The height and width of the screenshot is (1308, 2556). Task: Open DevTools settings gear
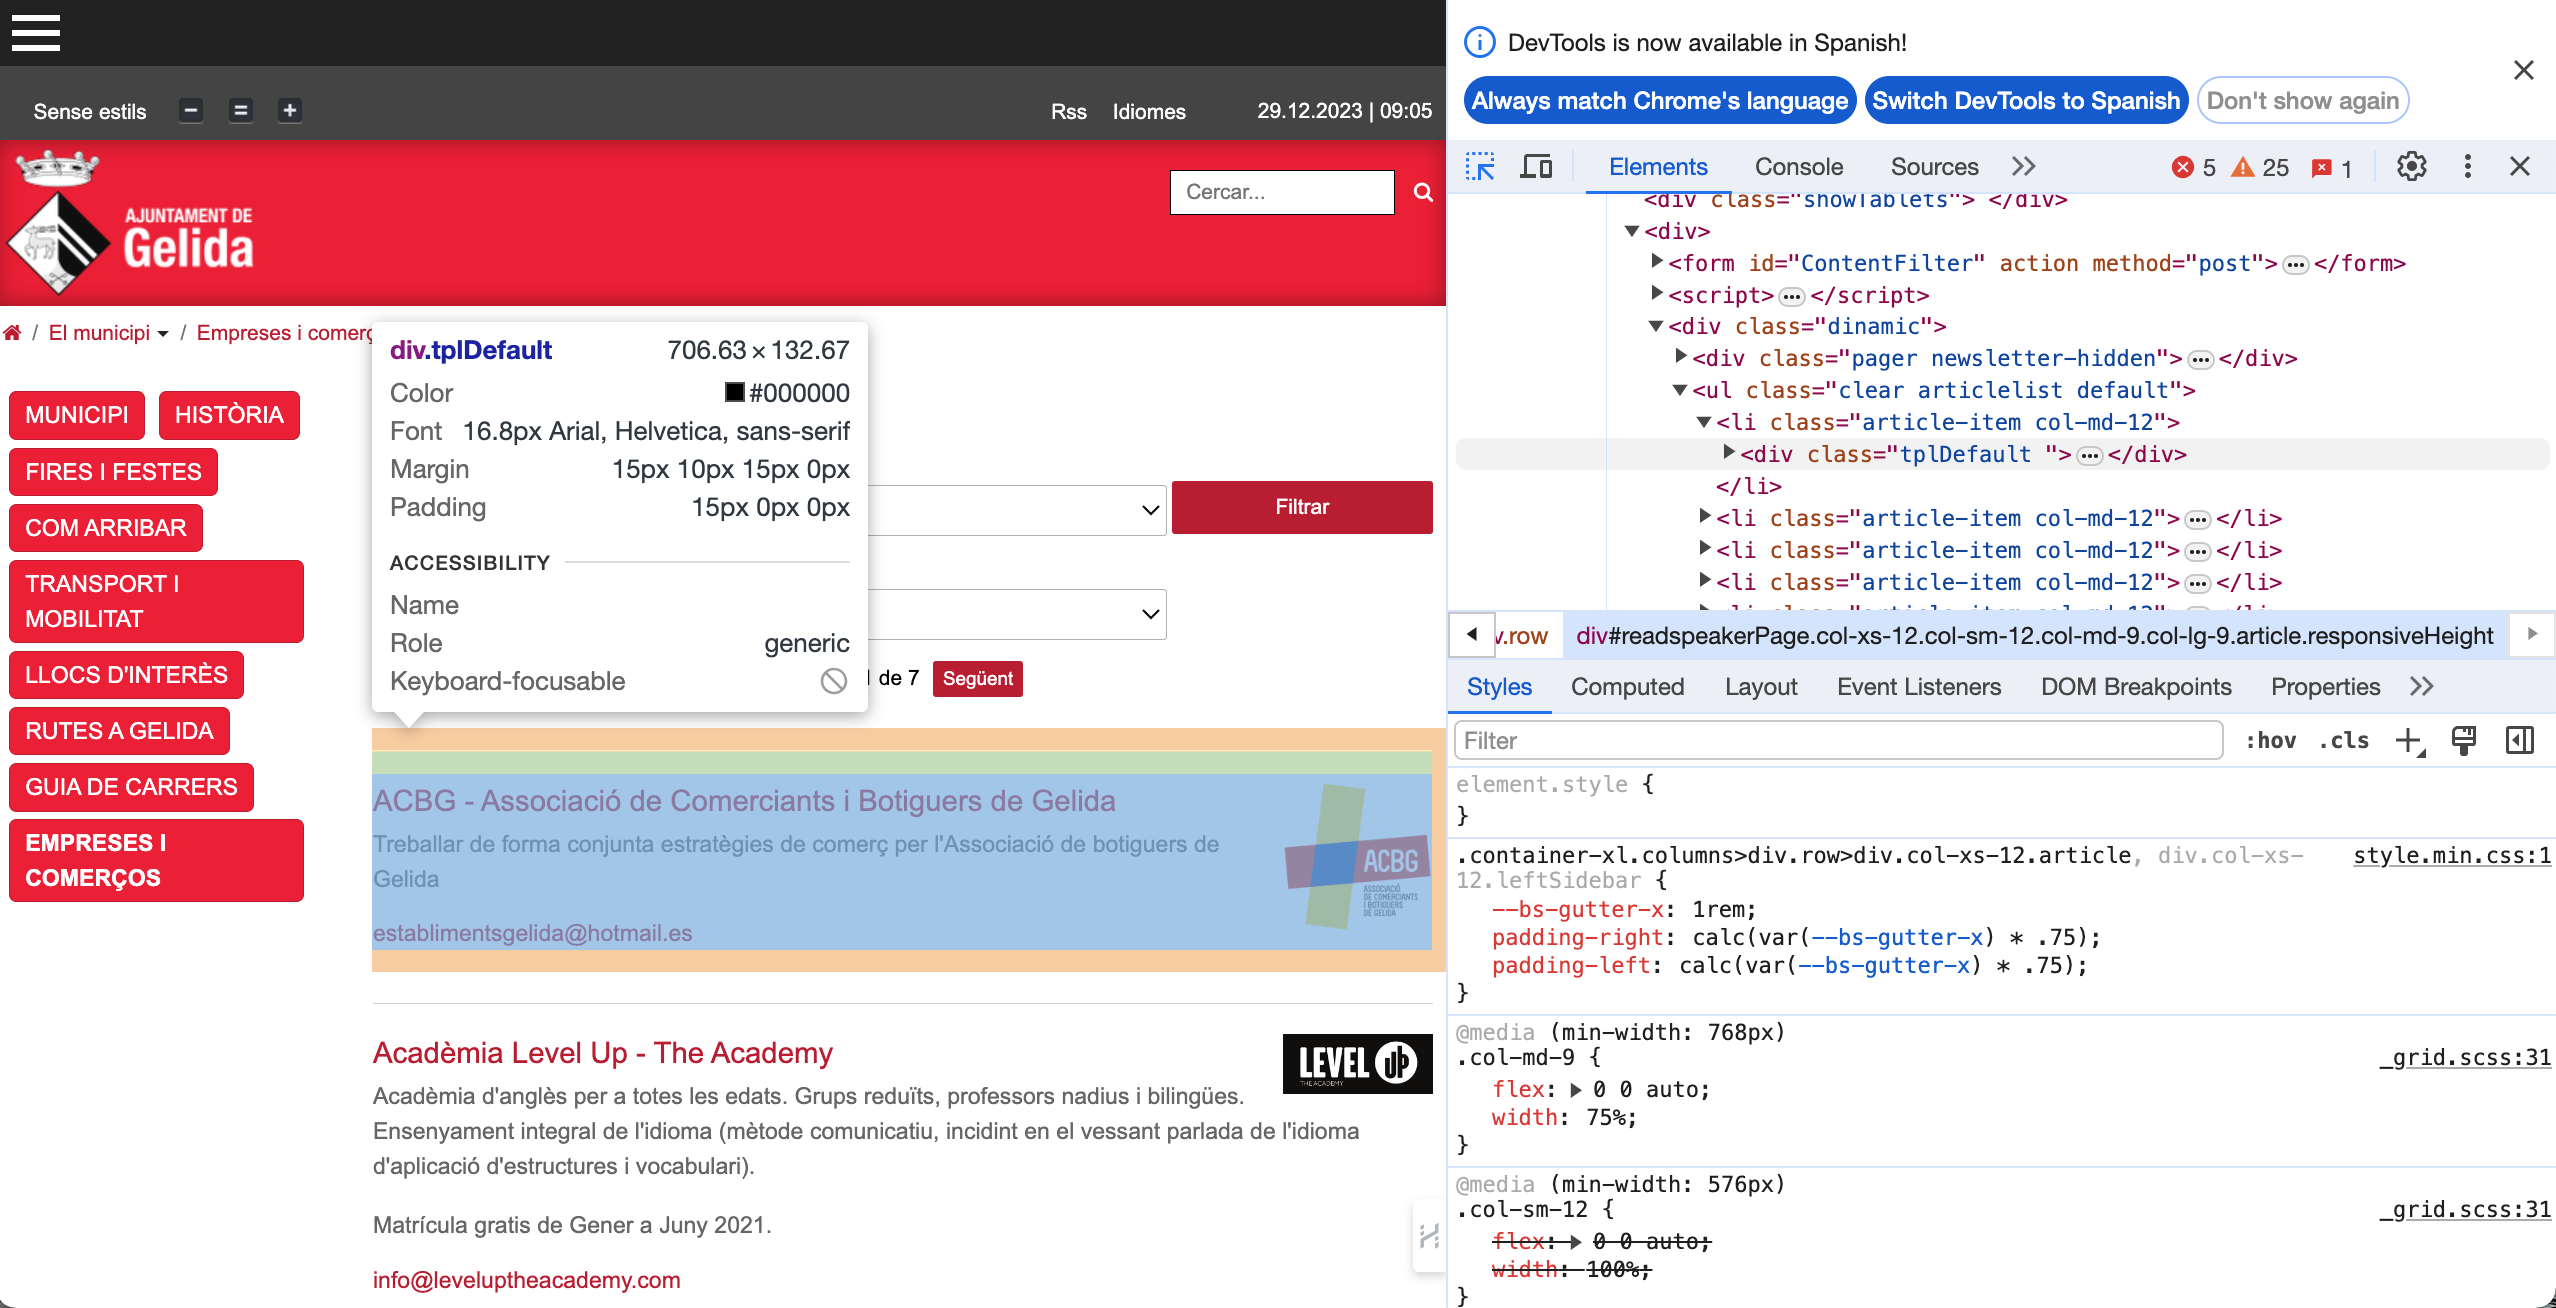pos(2412,167)
